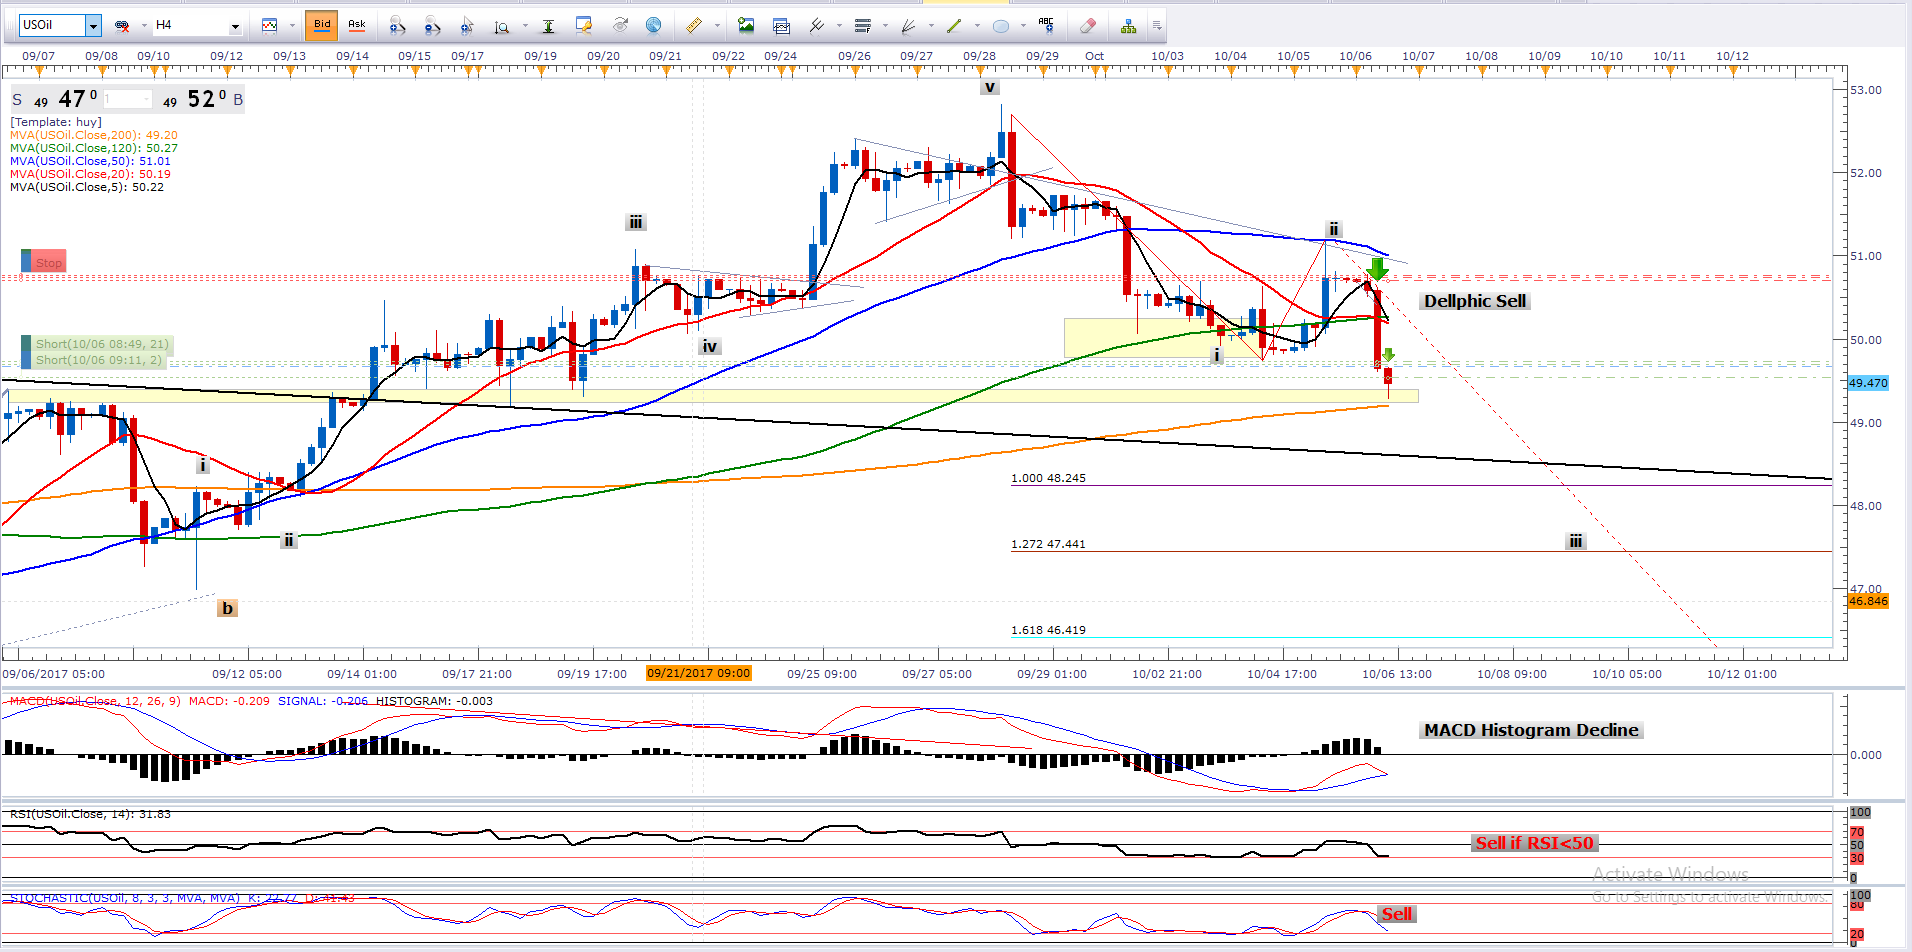
Task: Expand the H4 timeframe dropdown
Action: [x=235, y=26]
